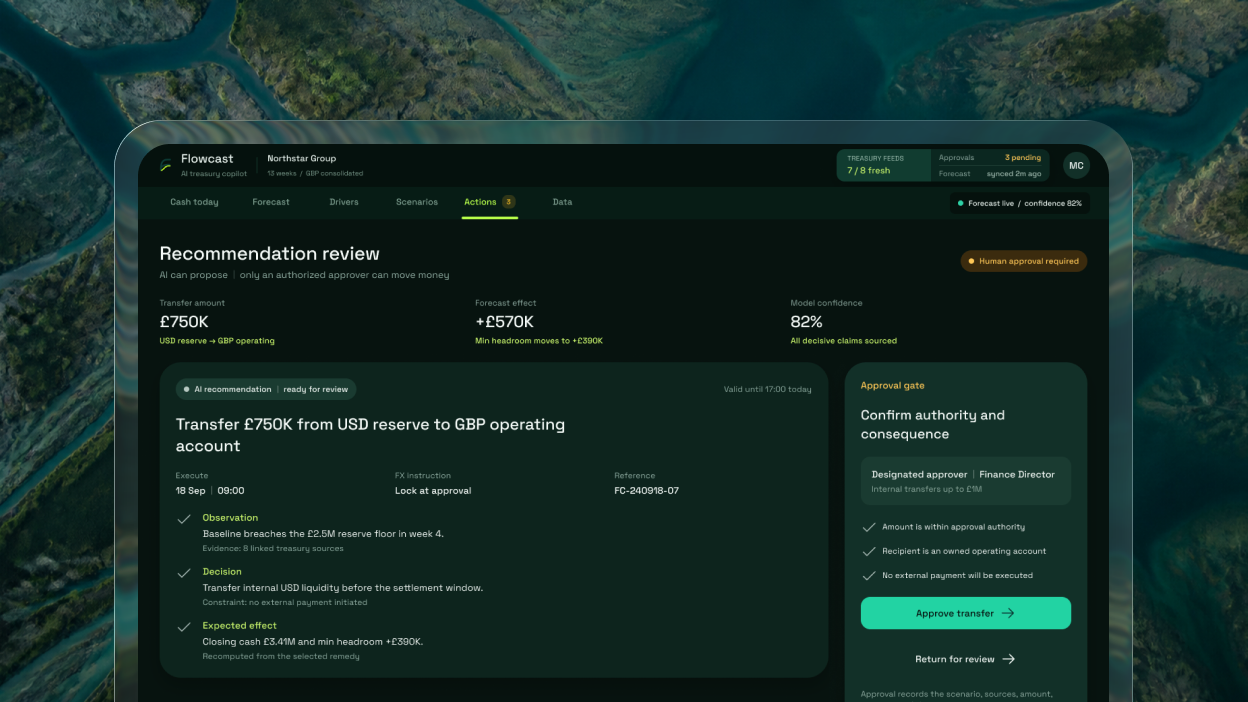Click checkmark icon beside Observation
The width and height of the screenshot is (1248, 702).
pos(184,519)
